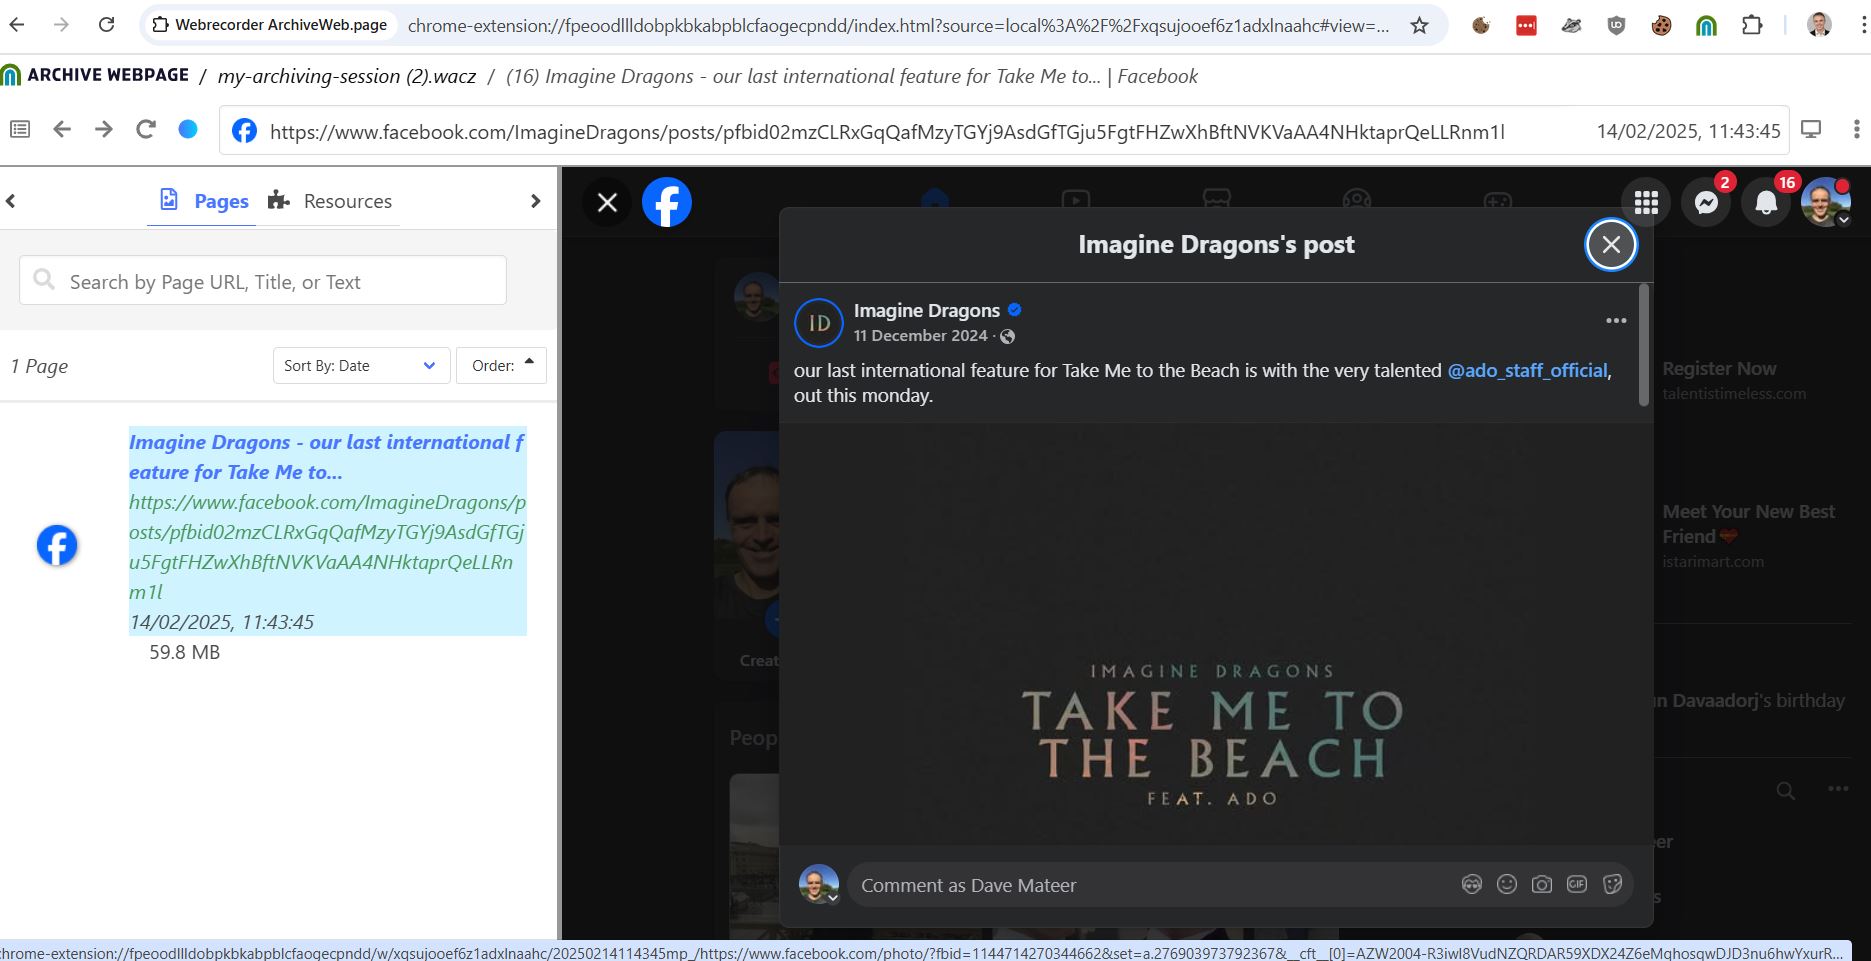Select the Pages tab
Viewport: 1871px width, 961px height.
204,201
